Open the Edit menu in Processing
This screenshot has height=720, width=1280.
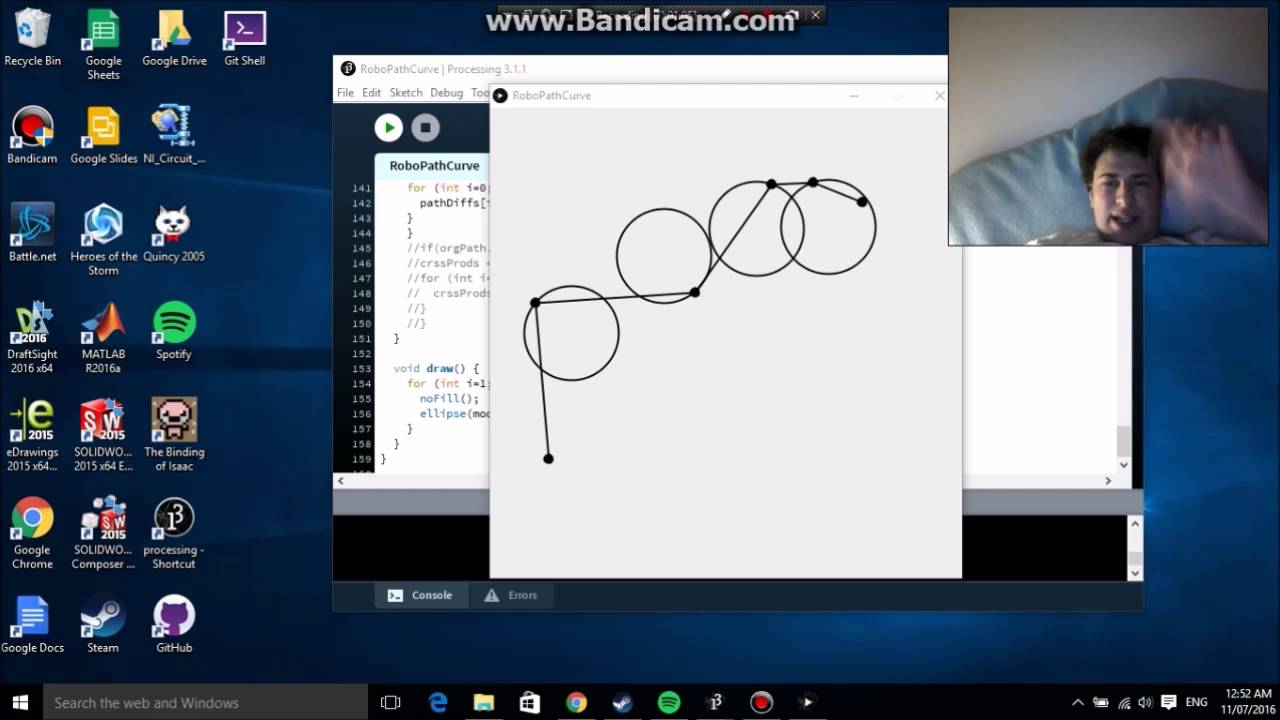pos(371,92)
